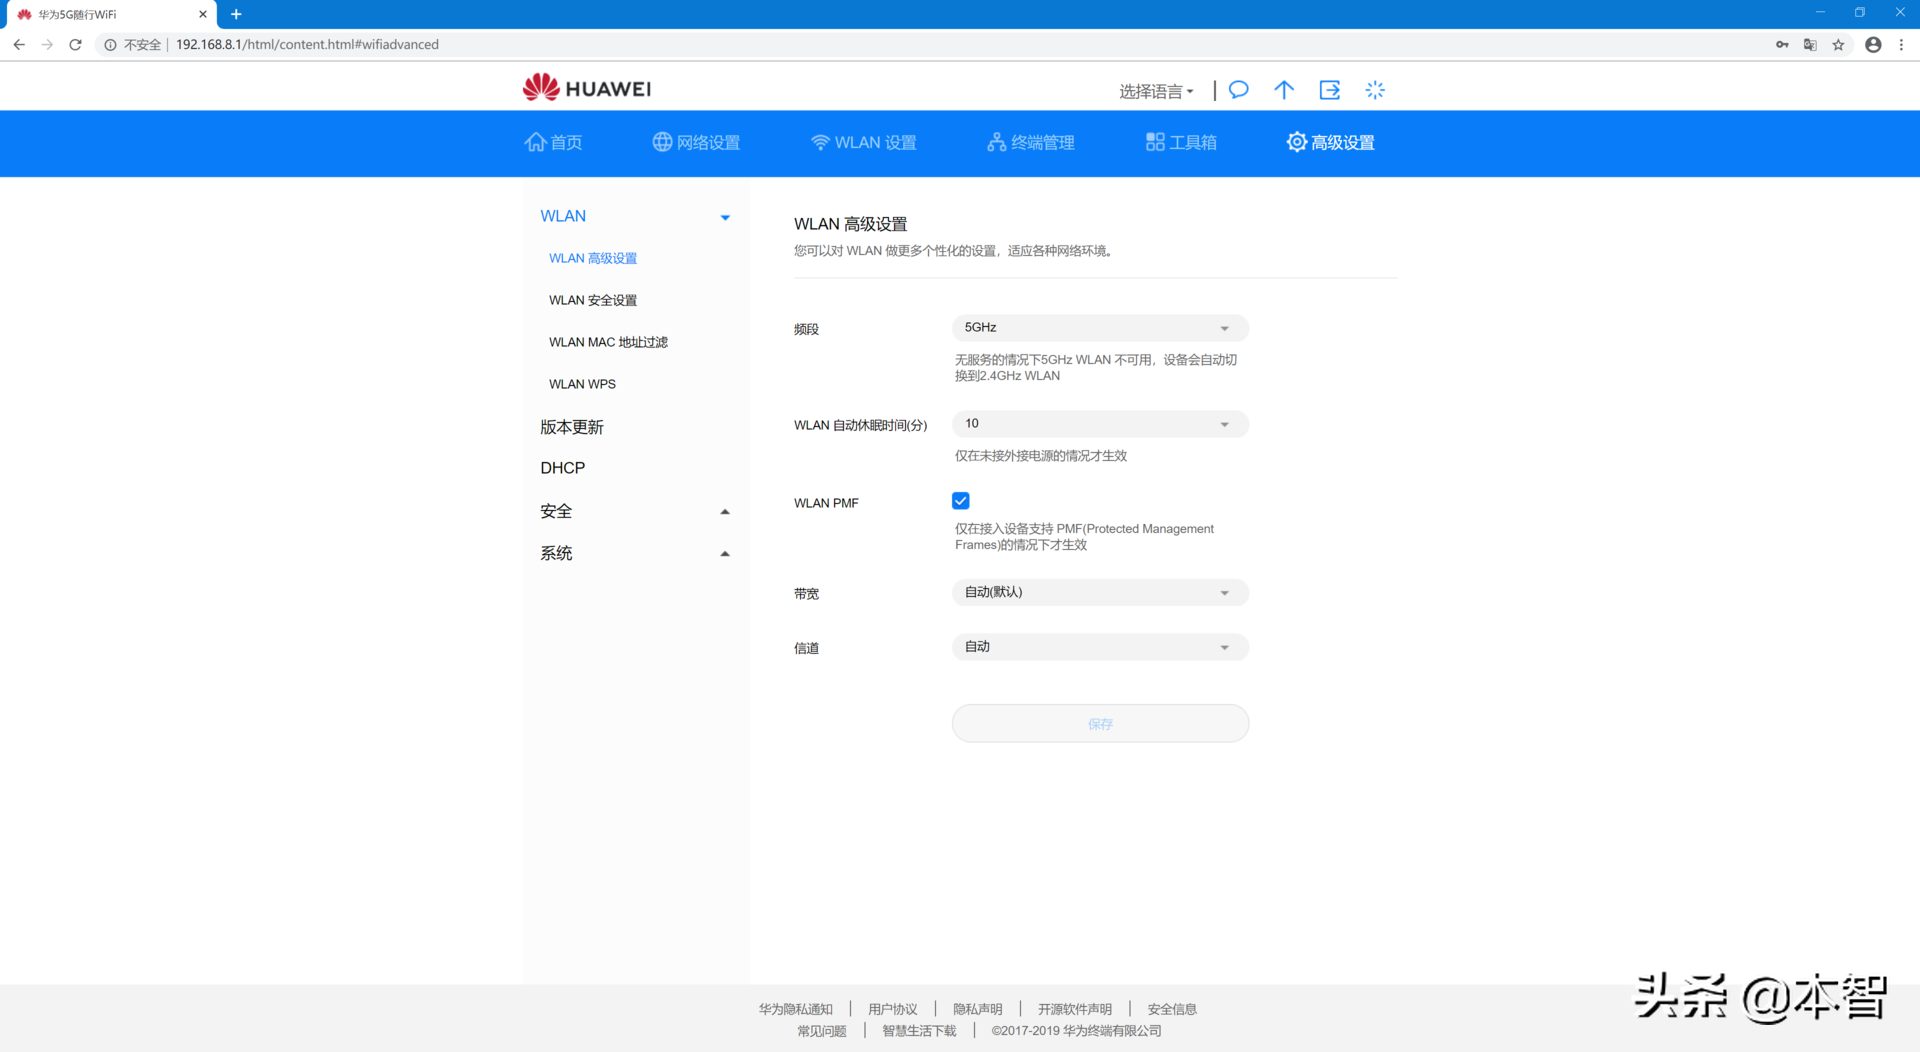
Task: Open the 隐私声明 footer link
Action: pyautogui.click(x=977, y=1009)
